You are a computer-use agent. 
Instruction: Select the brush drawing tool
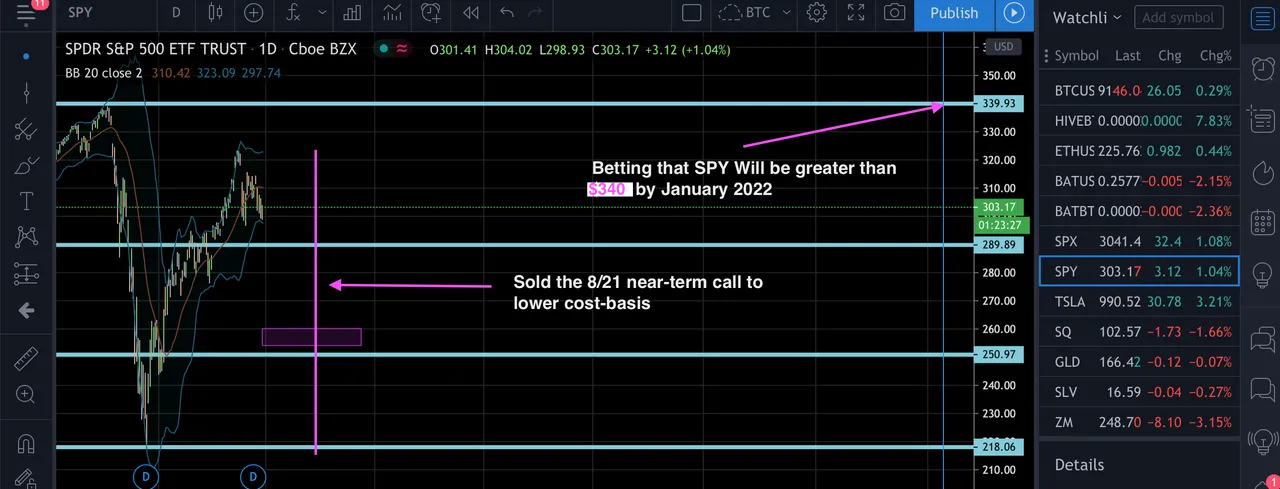[26, 166]
